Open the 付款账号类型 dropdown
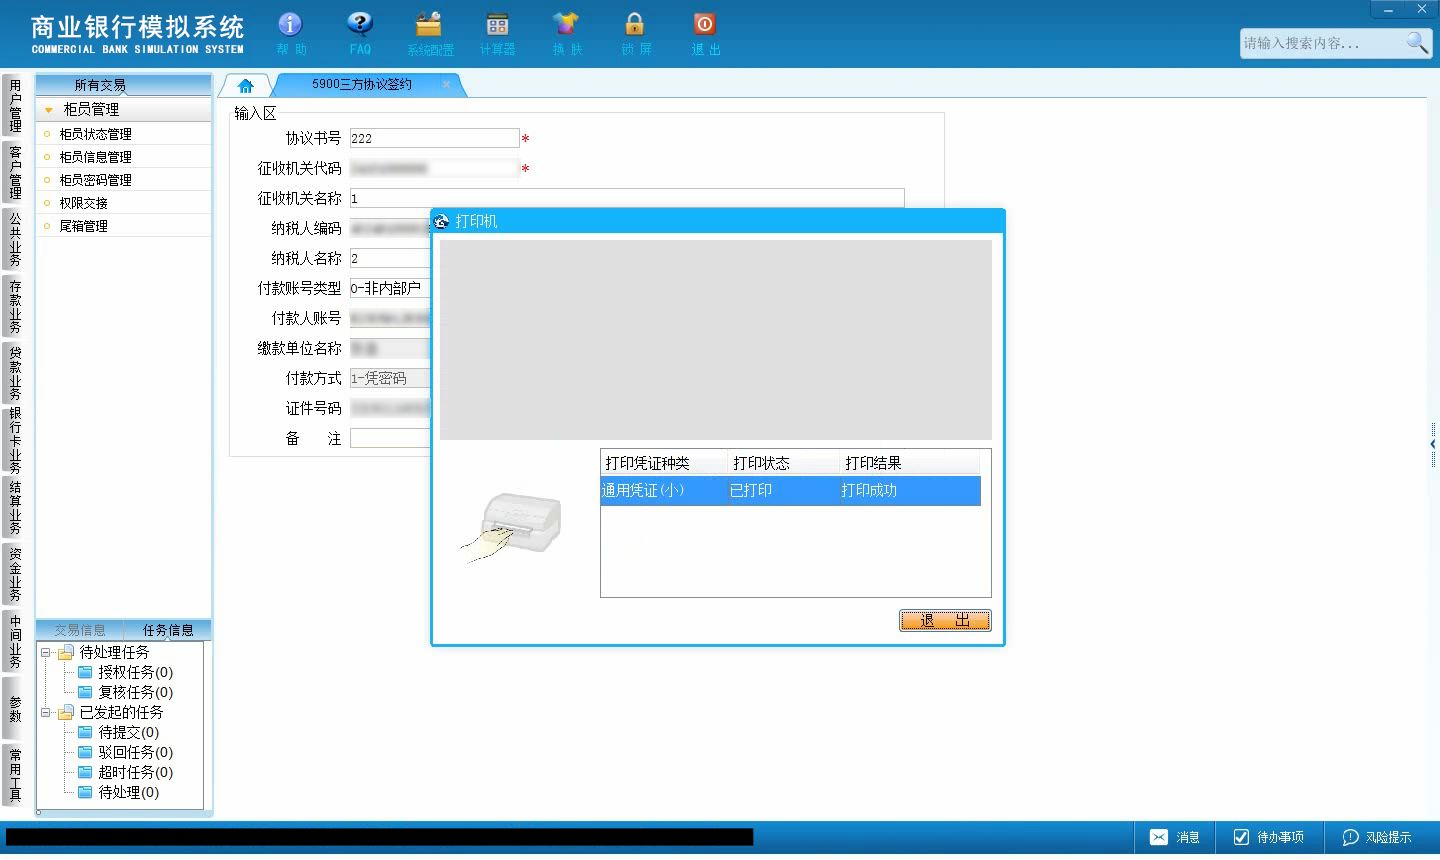Image resolution: width=1440 pixels, height=860 pixels. tap(390, 288)
